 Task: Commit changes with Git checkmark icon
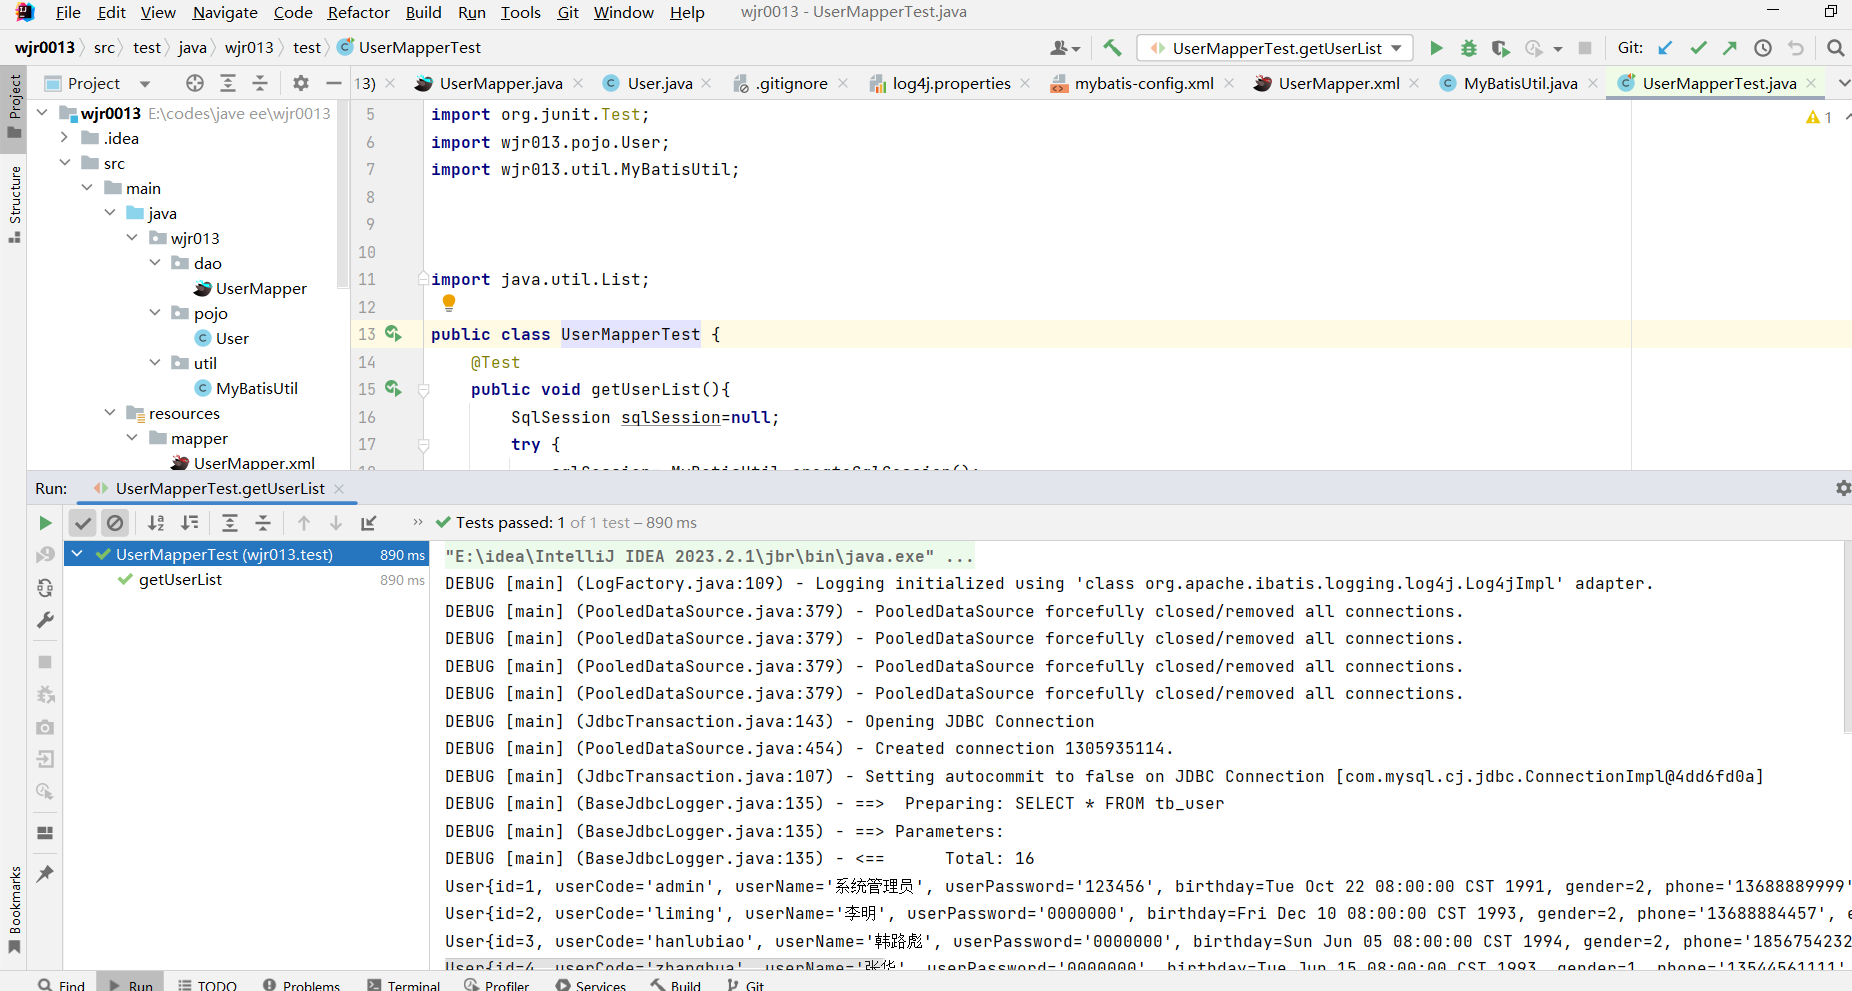pos(1698,48)
